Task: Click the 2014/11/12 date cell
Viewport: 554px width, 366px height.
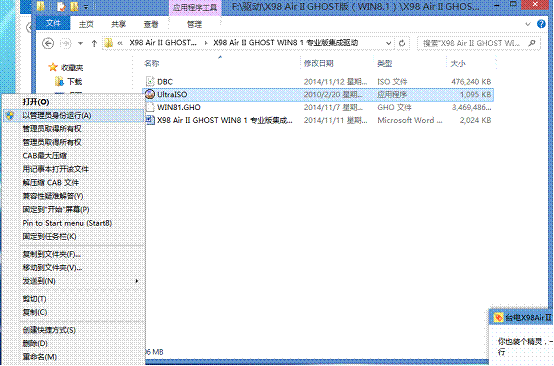Action: [335, 82]
